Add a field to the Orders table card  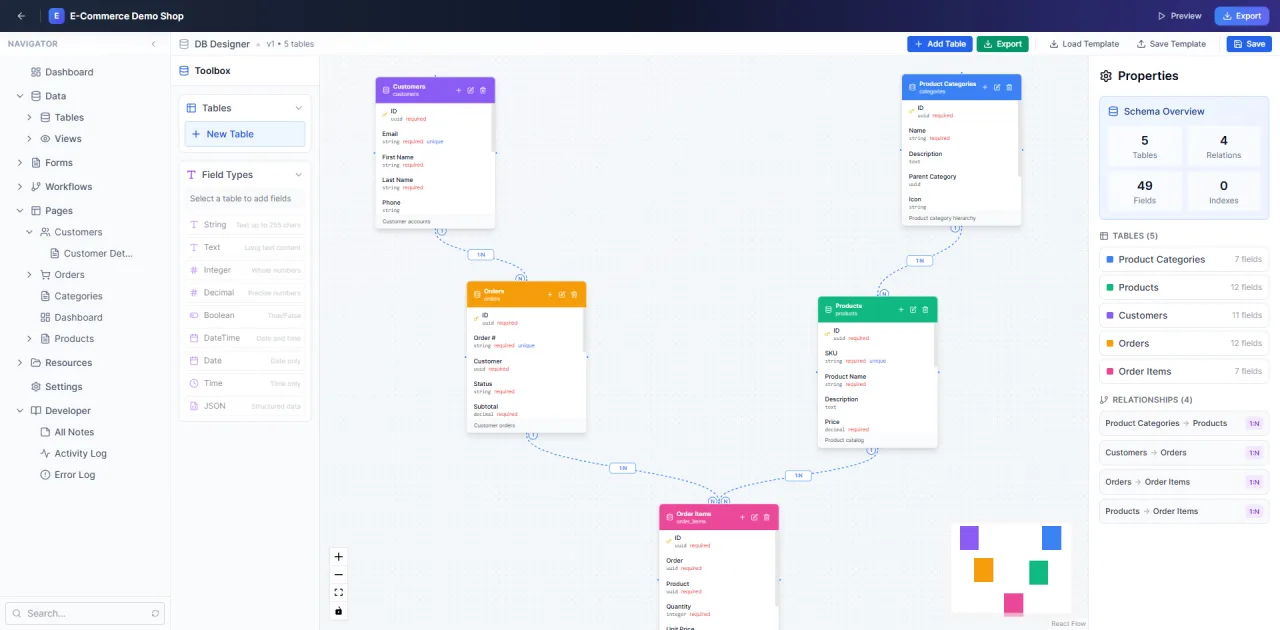pyautogui.click(x=550, y=294)
